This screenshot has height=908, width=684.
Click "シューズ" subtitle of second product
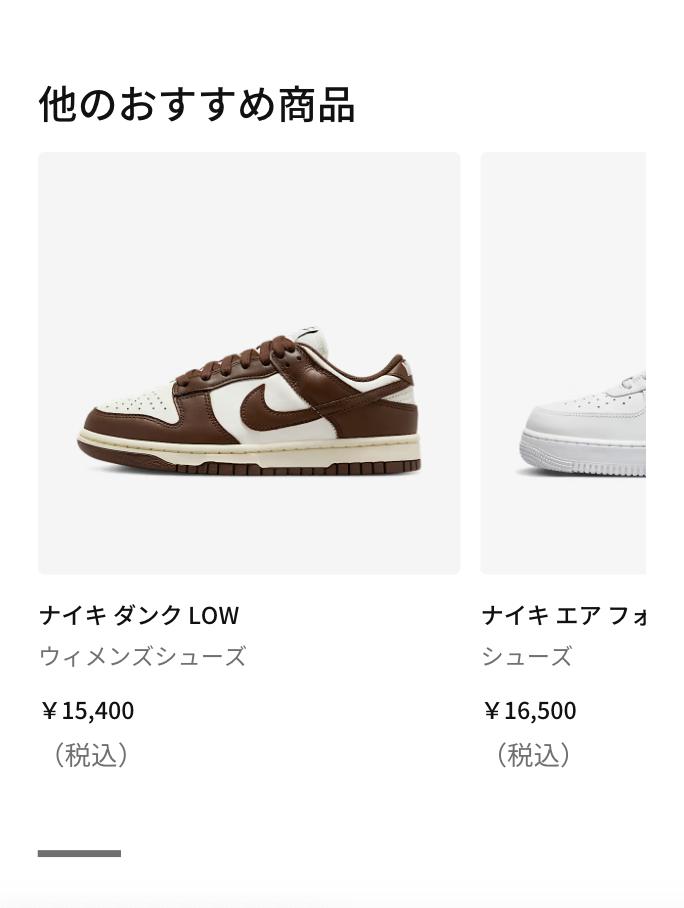[527, 657]
